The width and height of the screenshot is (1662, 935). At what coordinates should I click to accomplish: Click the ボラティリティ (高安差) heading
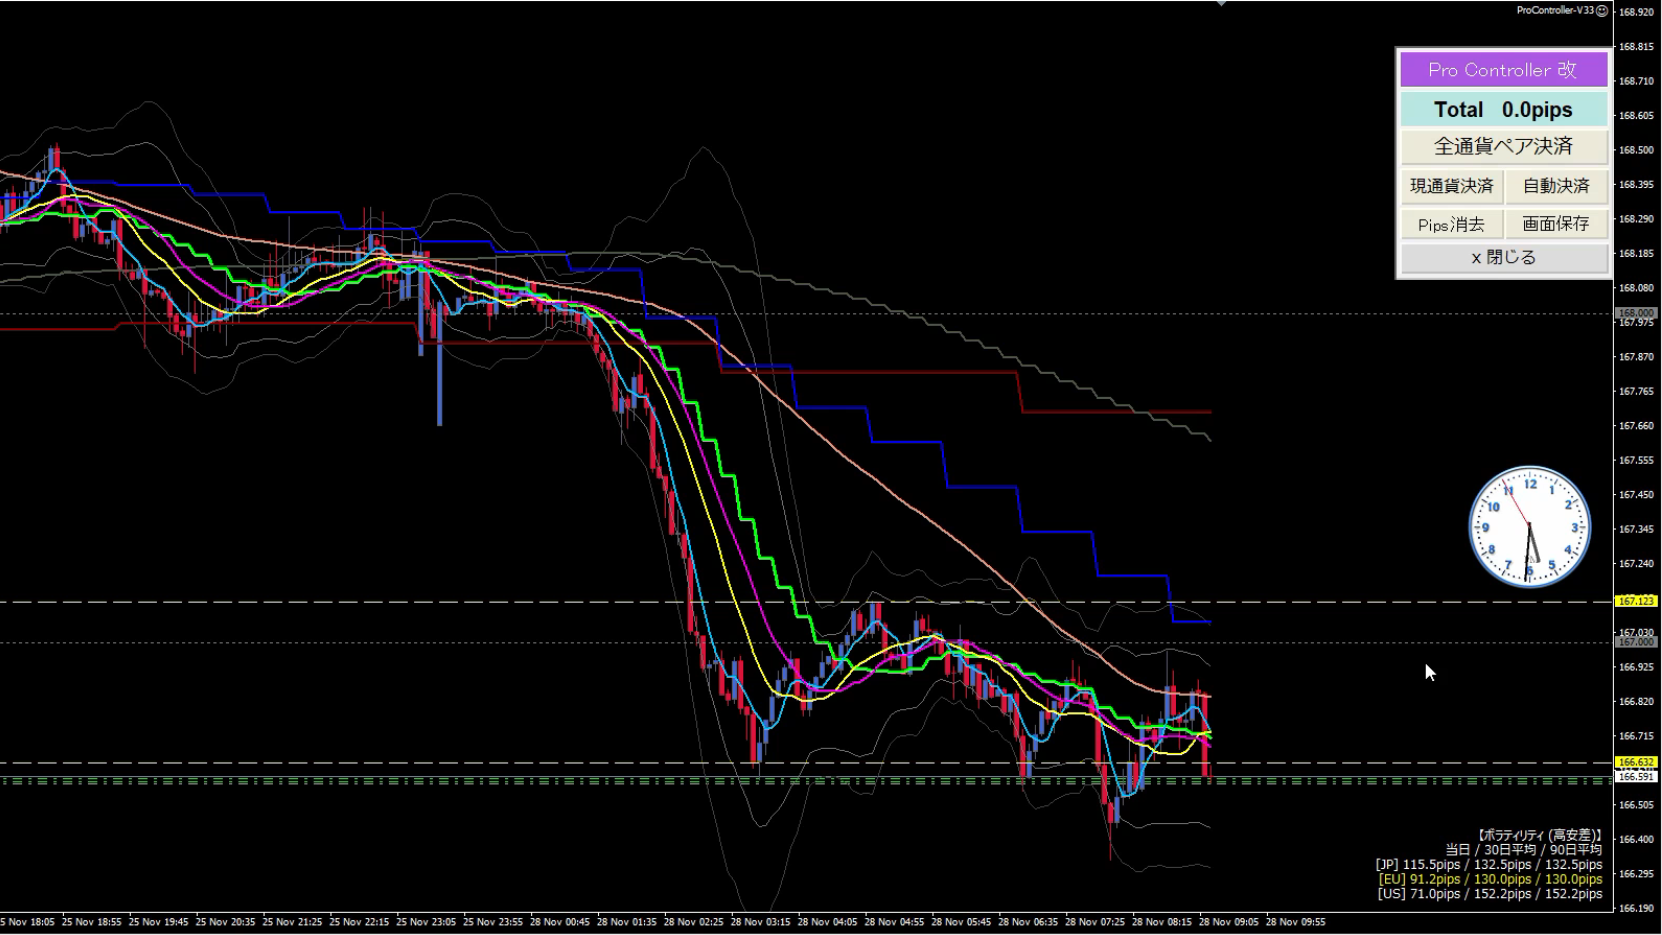pyautogui.click(x=1539, y=835)
